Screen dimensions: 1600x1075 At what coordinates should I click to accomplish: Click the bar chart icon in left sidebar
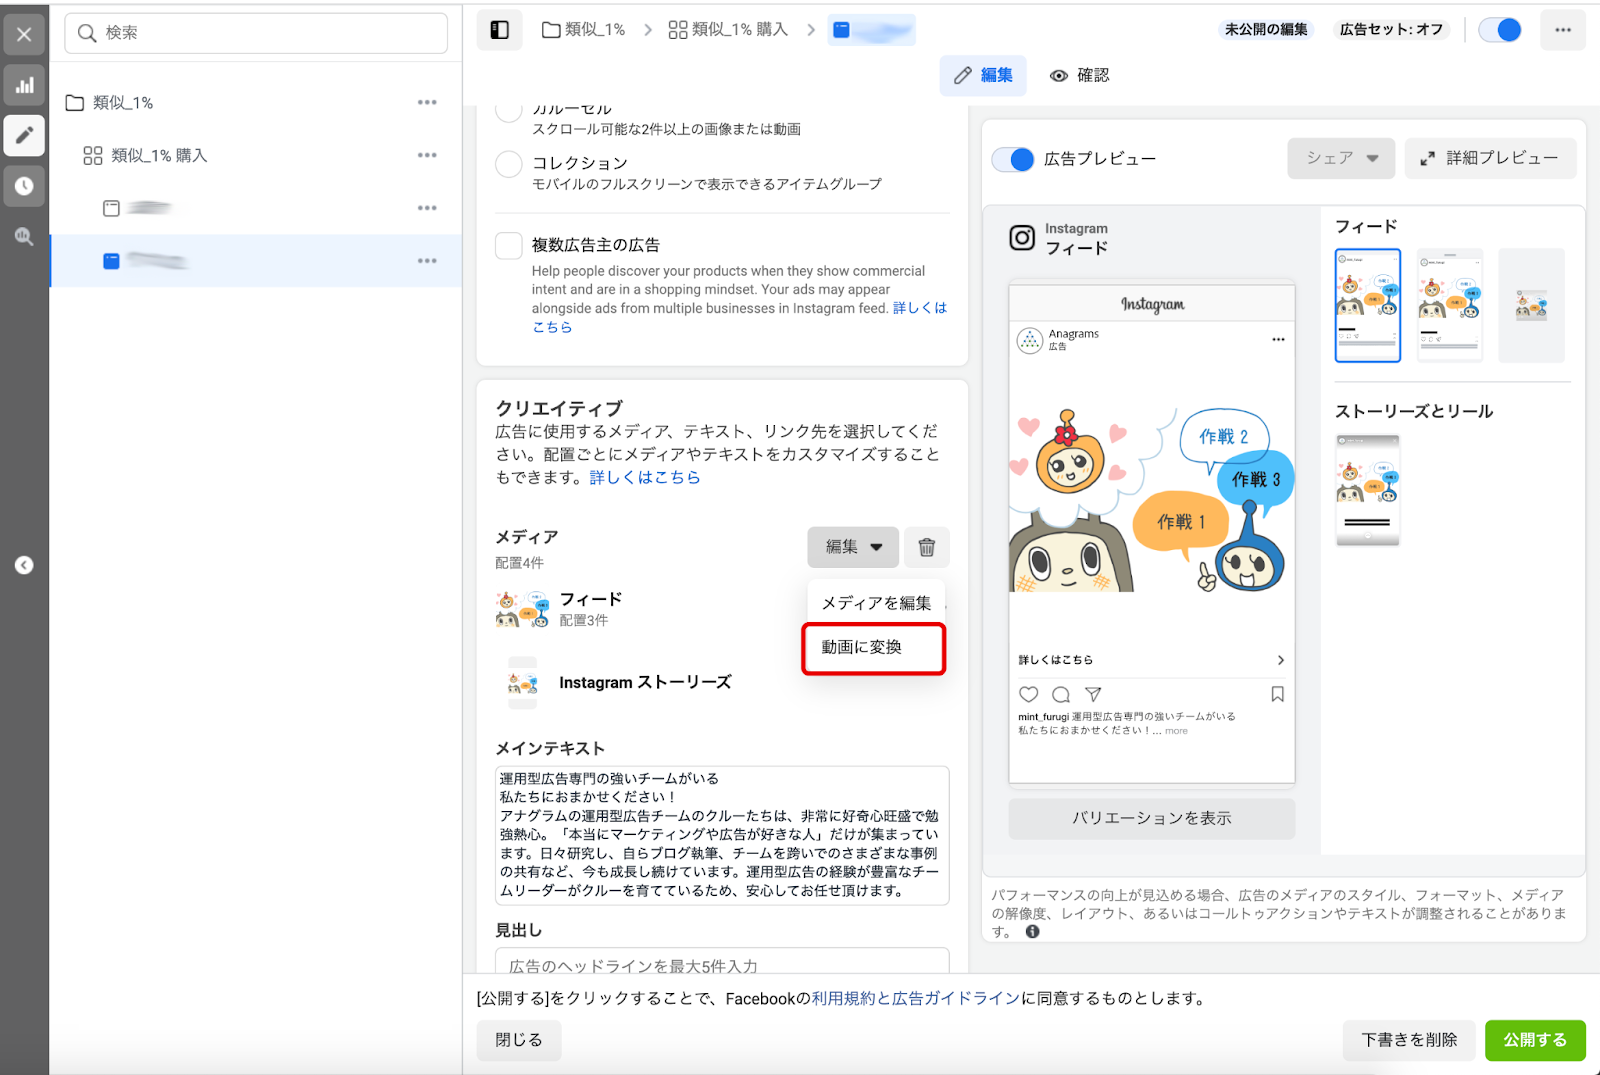click(24, 85)
